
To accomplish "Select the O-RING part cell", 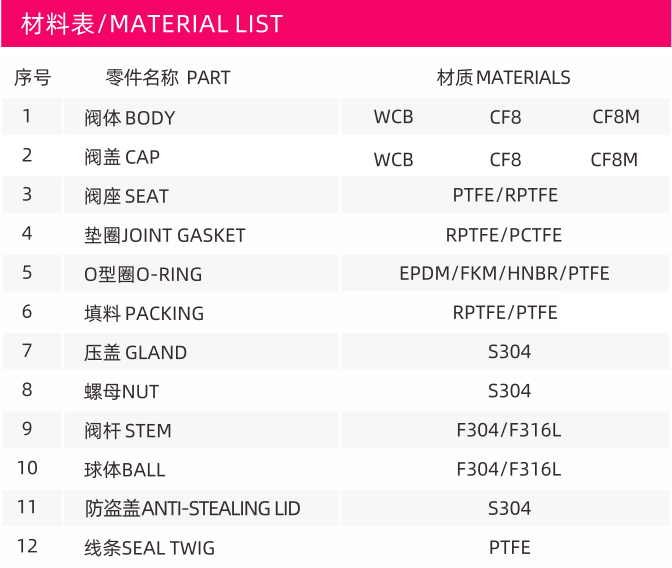I will (201, 273).
